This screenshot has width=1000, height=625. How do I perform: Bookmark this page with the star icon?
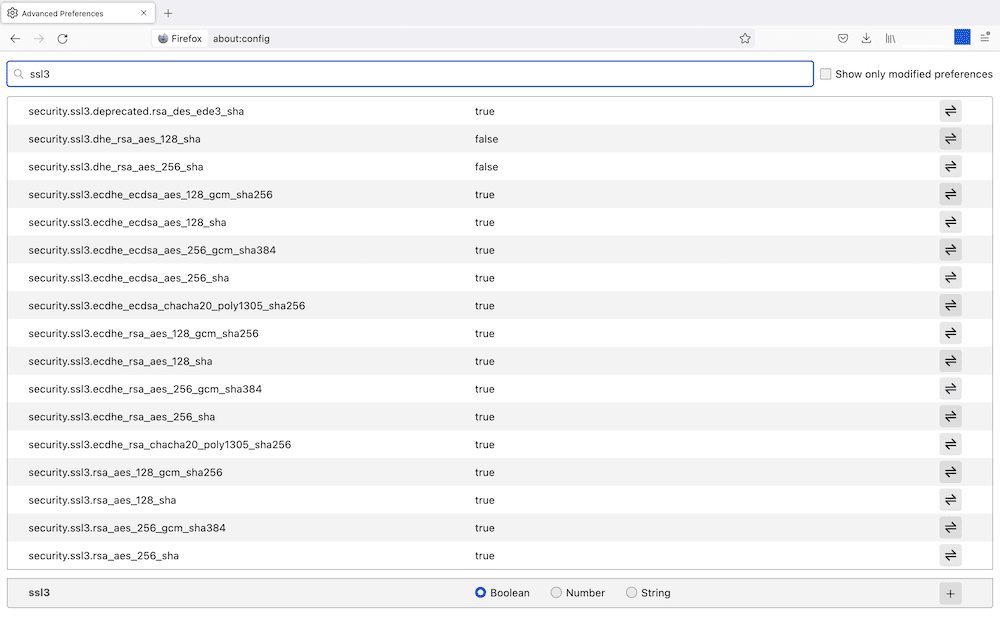click(x=745, y=38)
